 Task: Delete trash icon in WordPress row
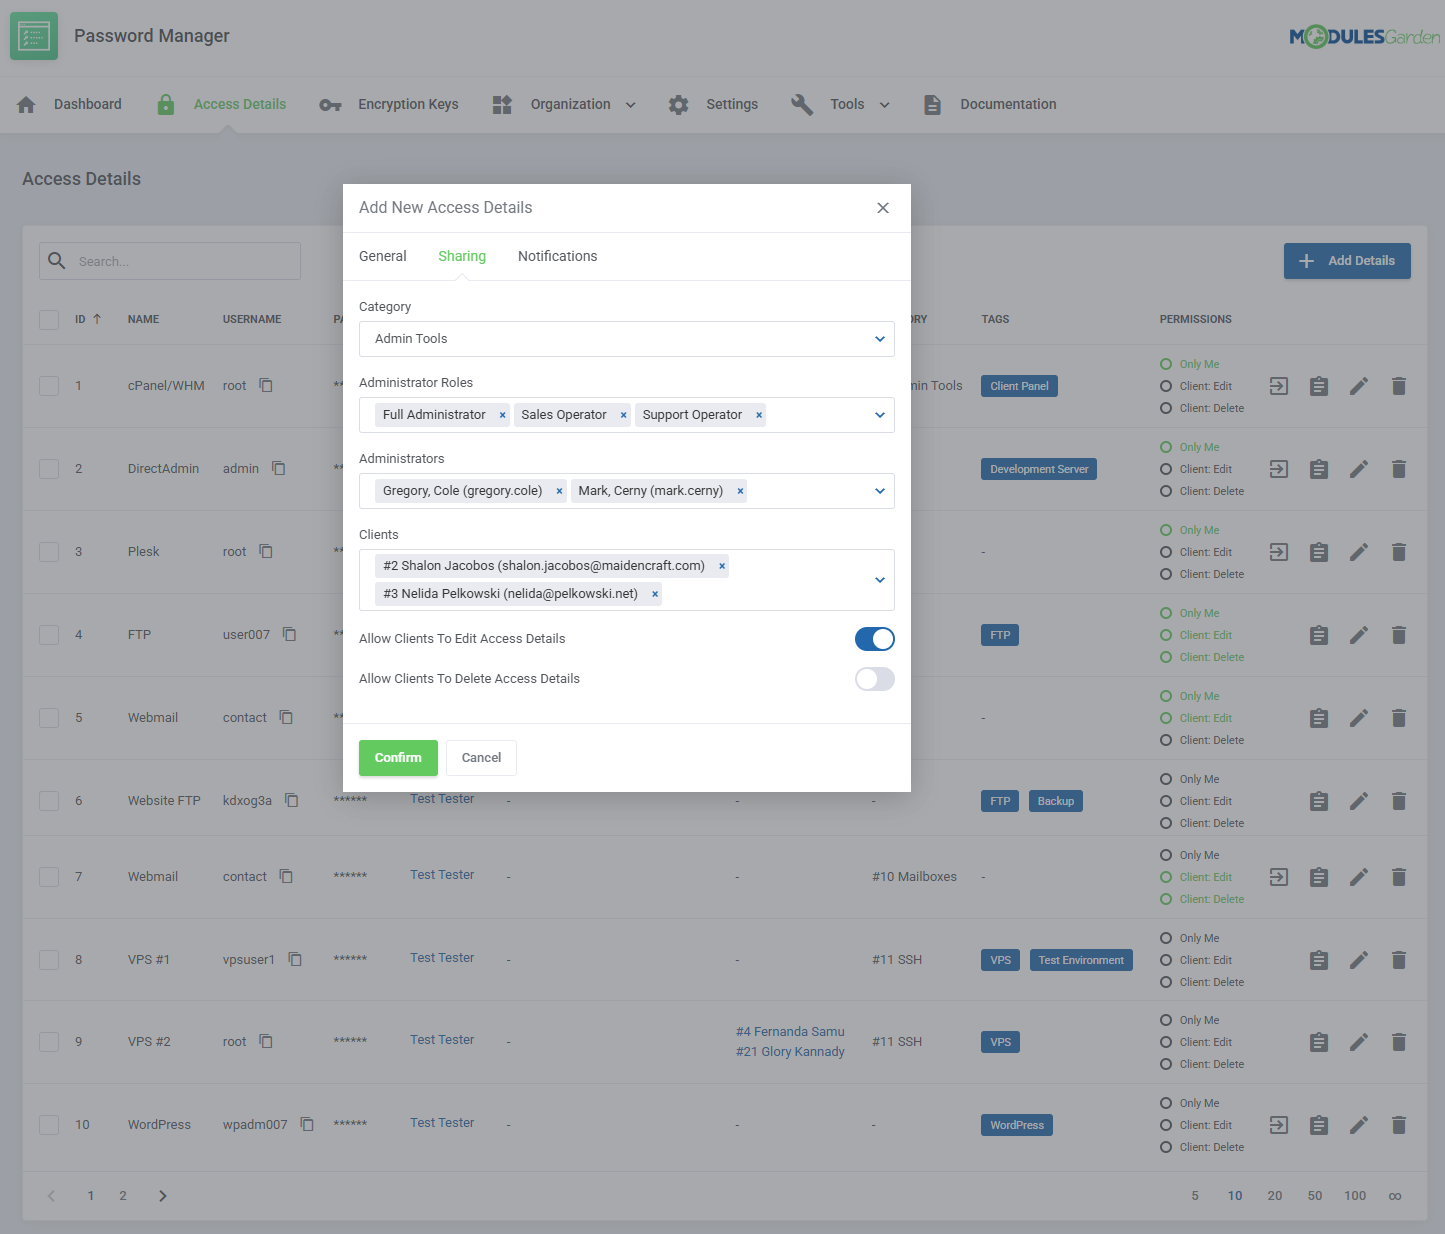(x=1399, y=1125)
